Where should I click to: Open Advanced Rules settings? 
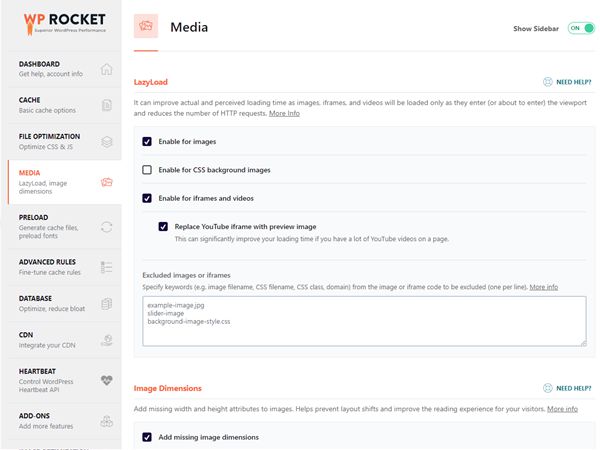click(64, 267)
